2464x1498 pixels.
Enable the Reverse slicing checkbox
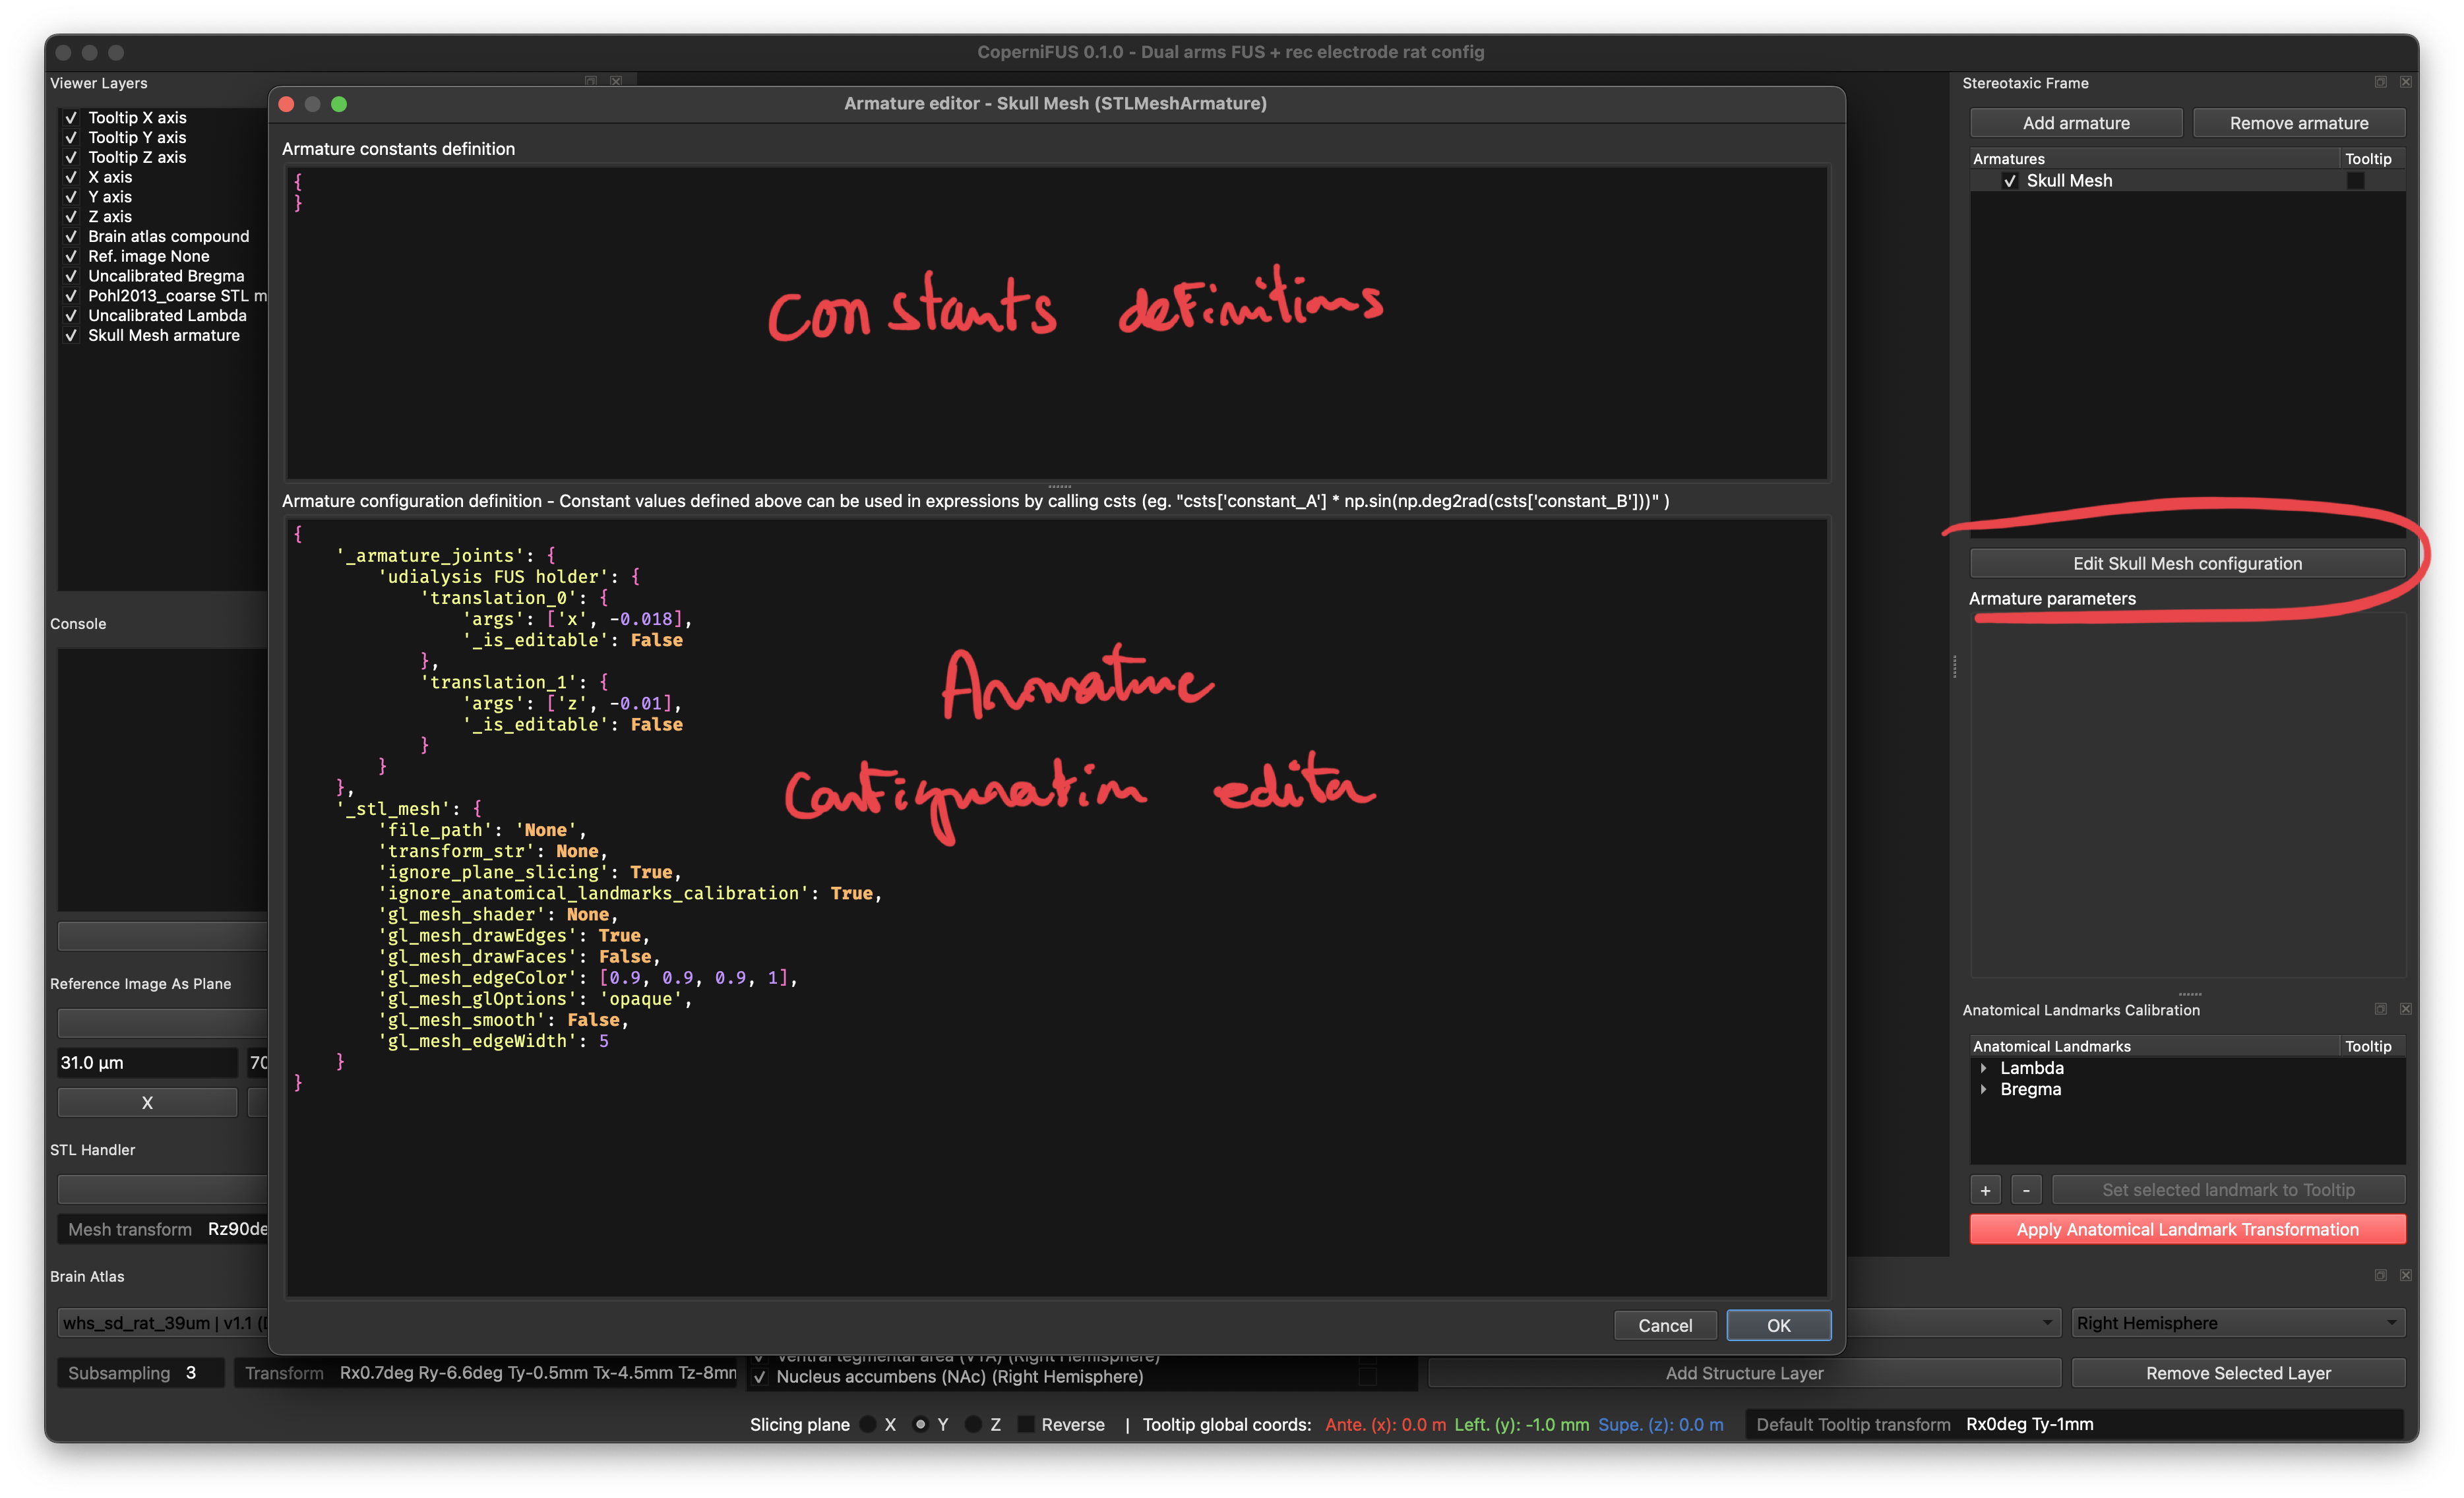coord(1026,1424)
